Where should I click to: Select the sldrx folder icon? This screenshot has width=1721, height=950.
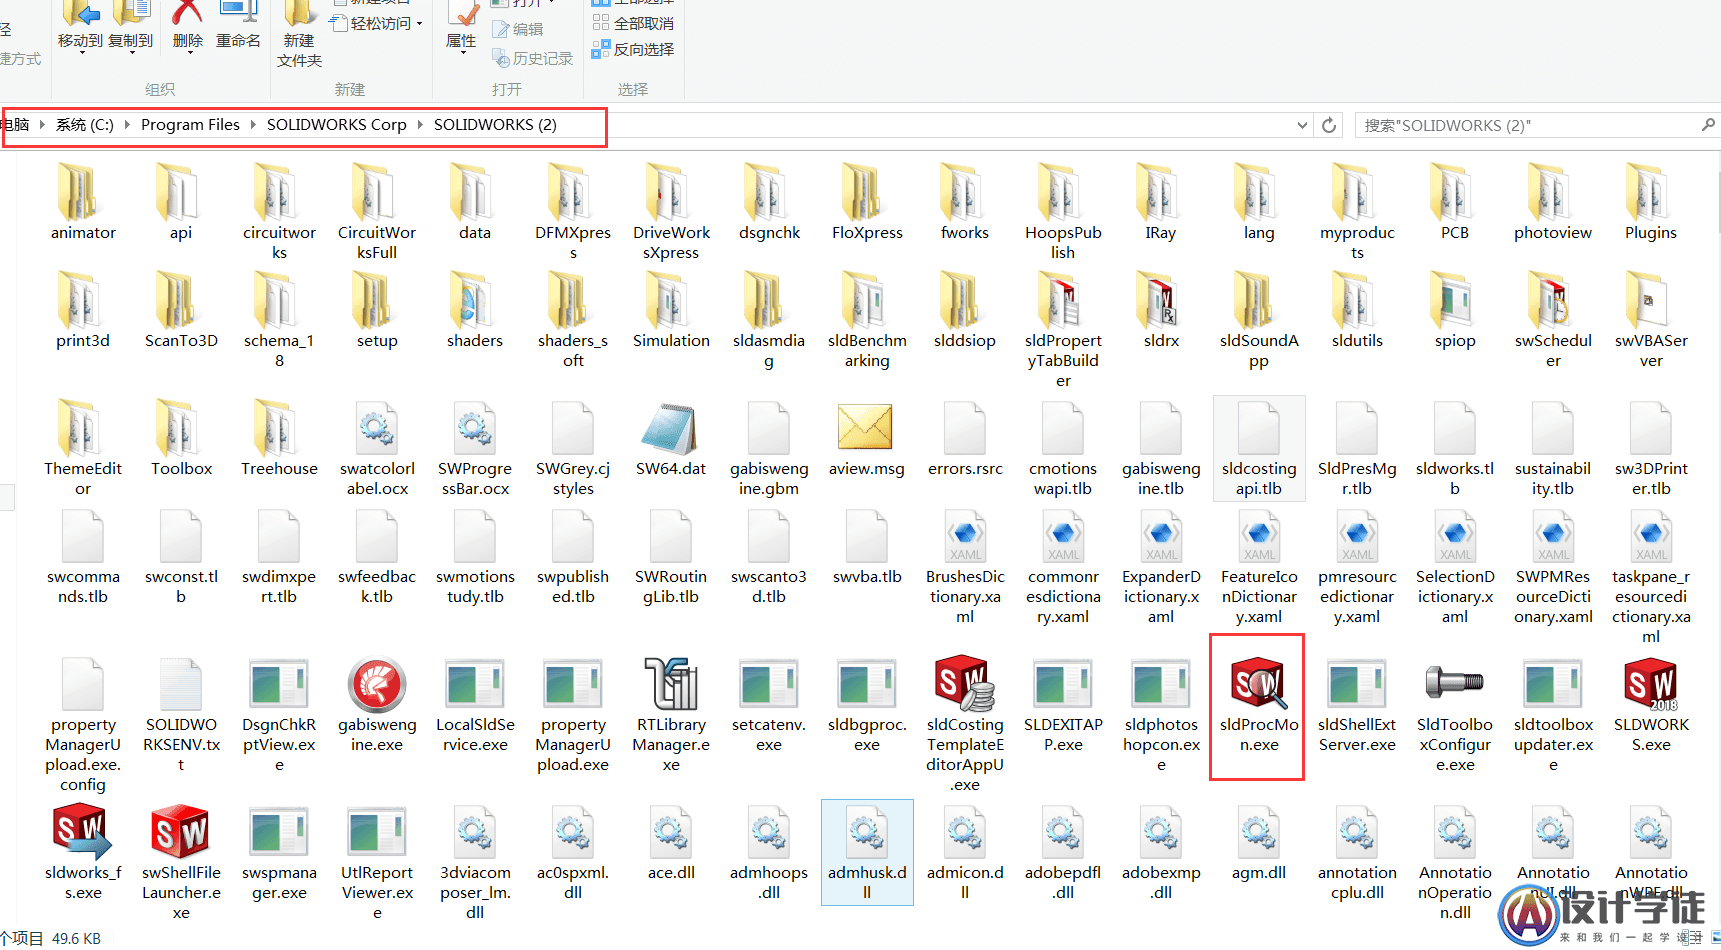pyautogui.click(x=1160, y=300)
